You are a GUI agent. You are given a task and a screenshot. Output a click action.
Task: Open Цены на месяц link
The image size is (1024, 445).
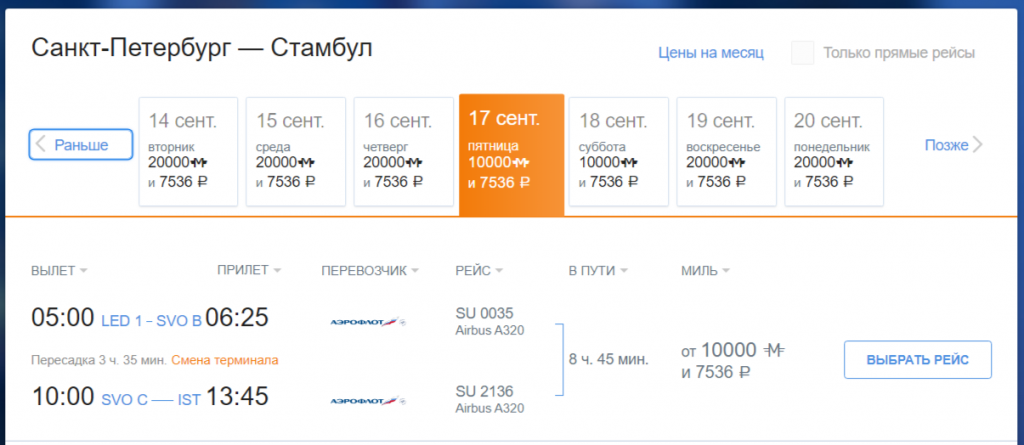[x=711, y=53]
